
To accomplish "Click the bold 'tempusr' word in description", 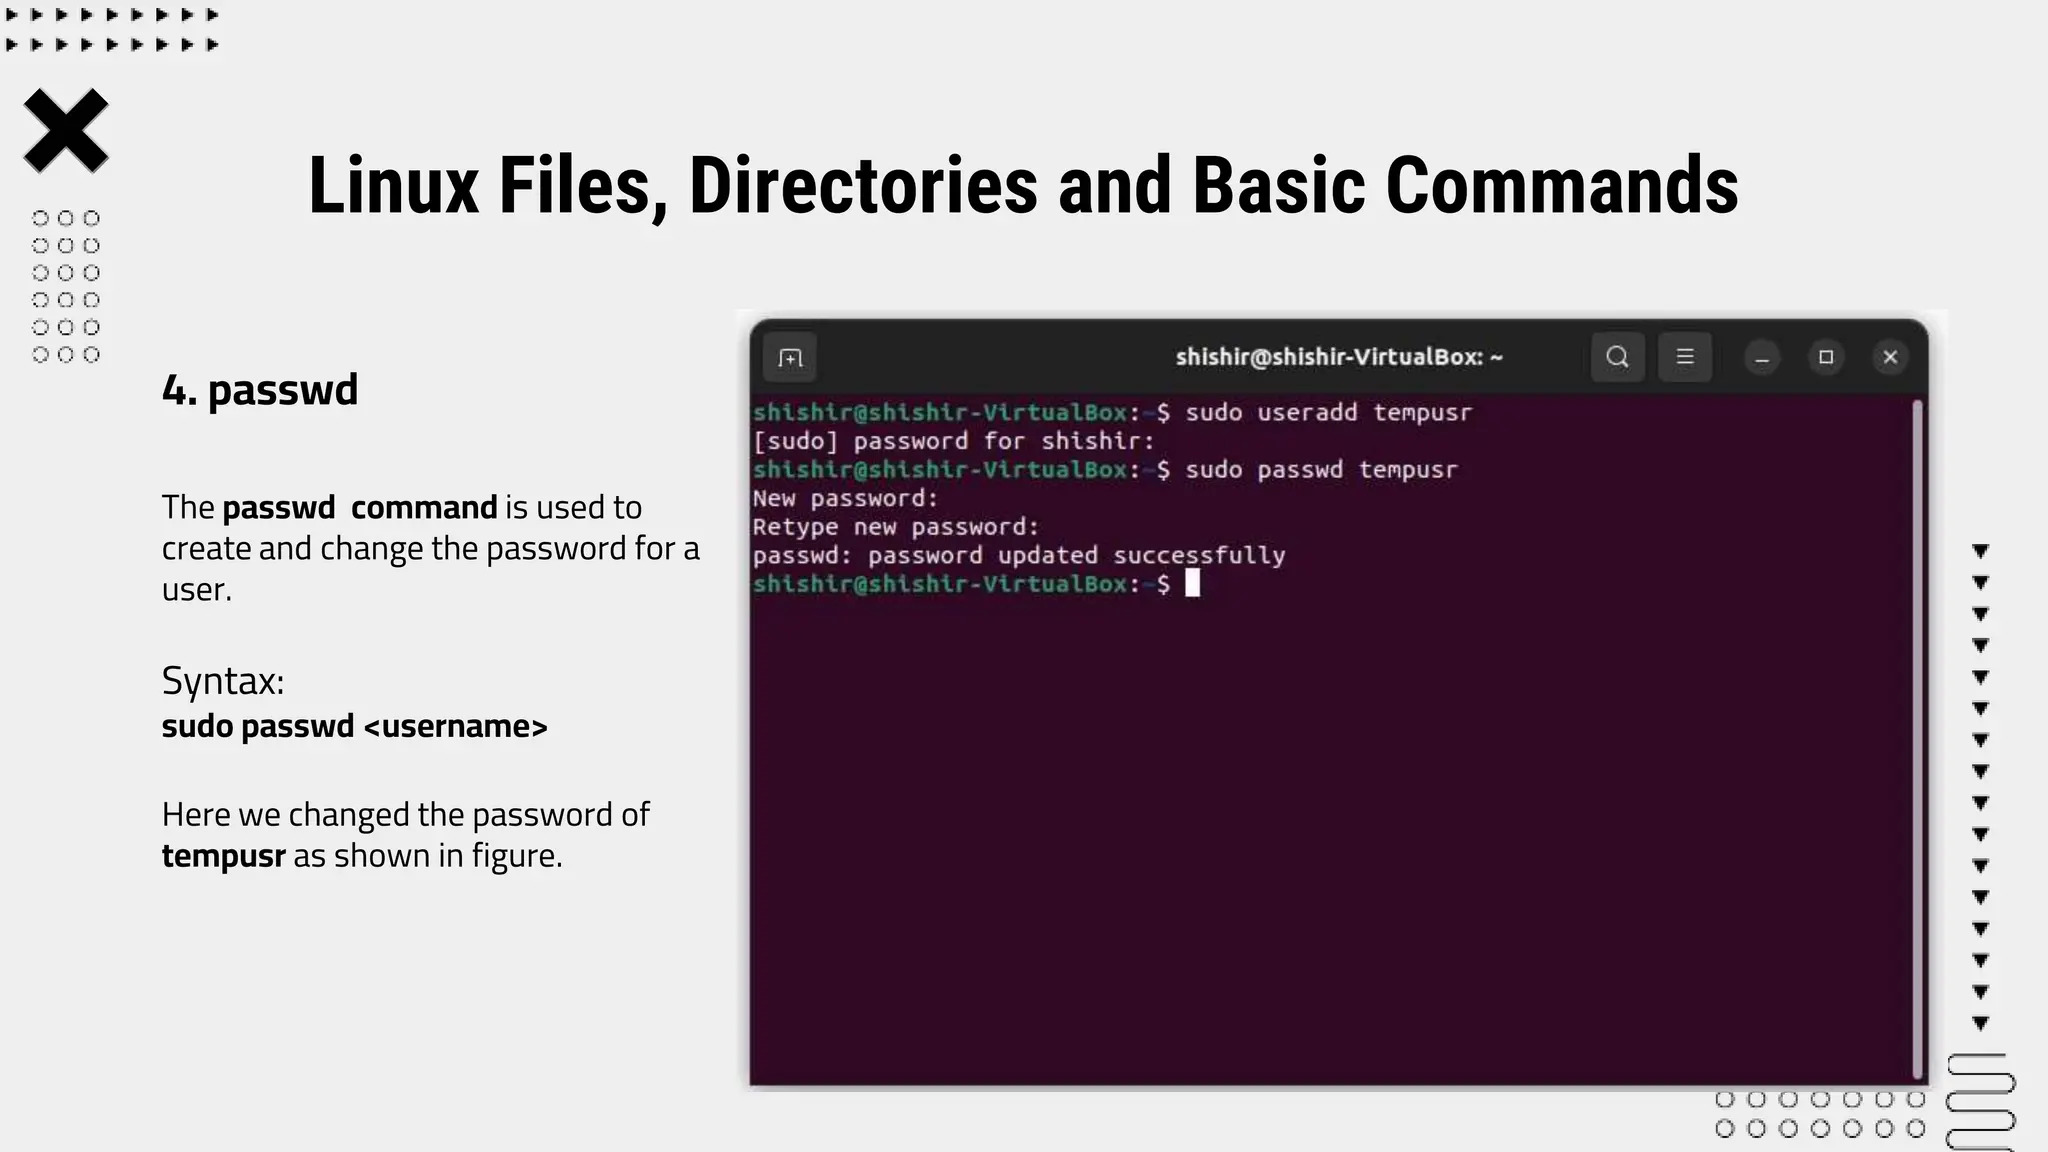I will point(223,856).
